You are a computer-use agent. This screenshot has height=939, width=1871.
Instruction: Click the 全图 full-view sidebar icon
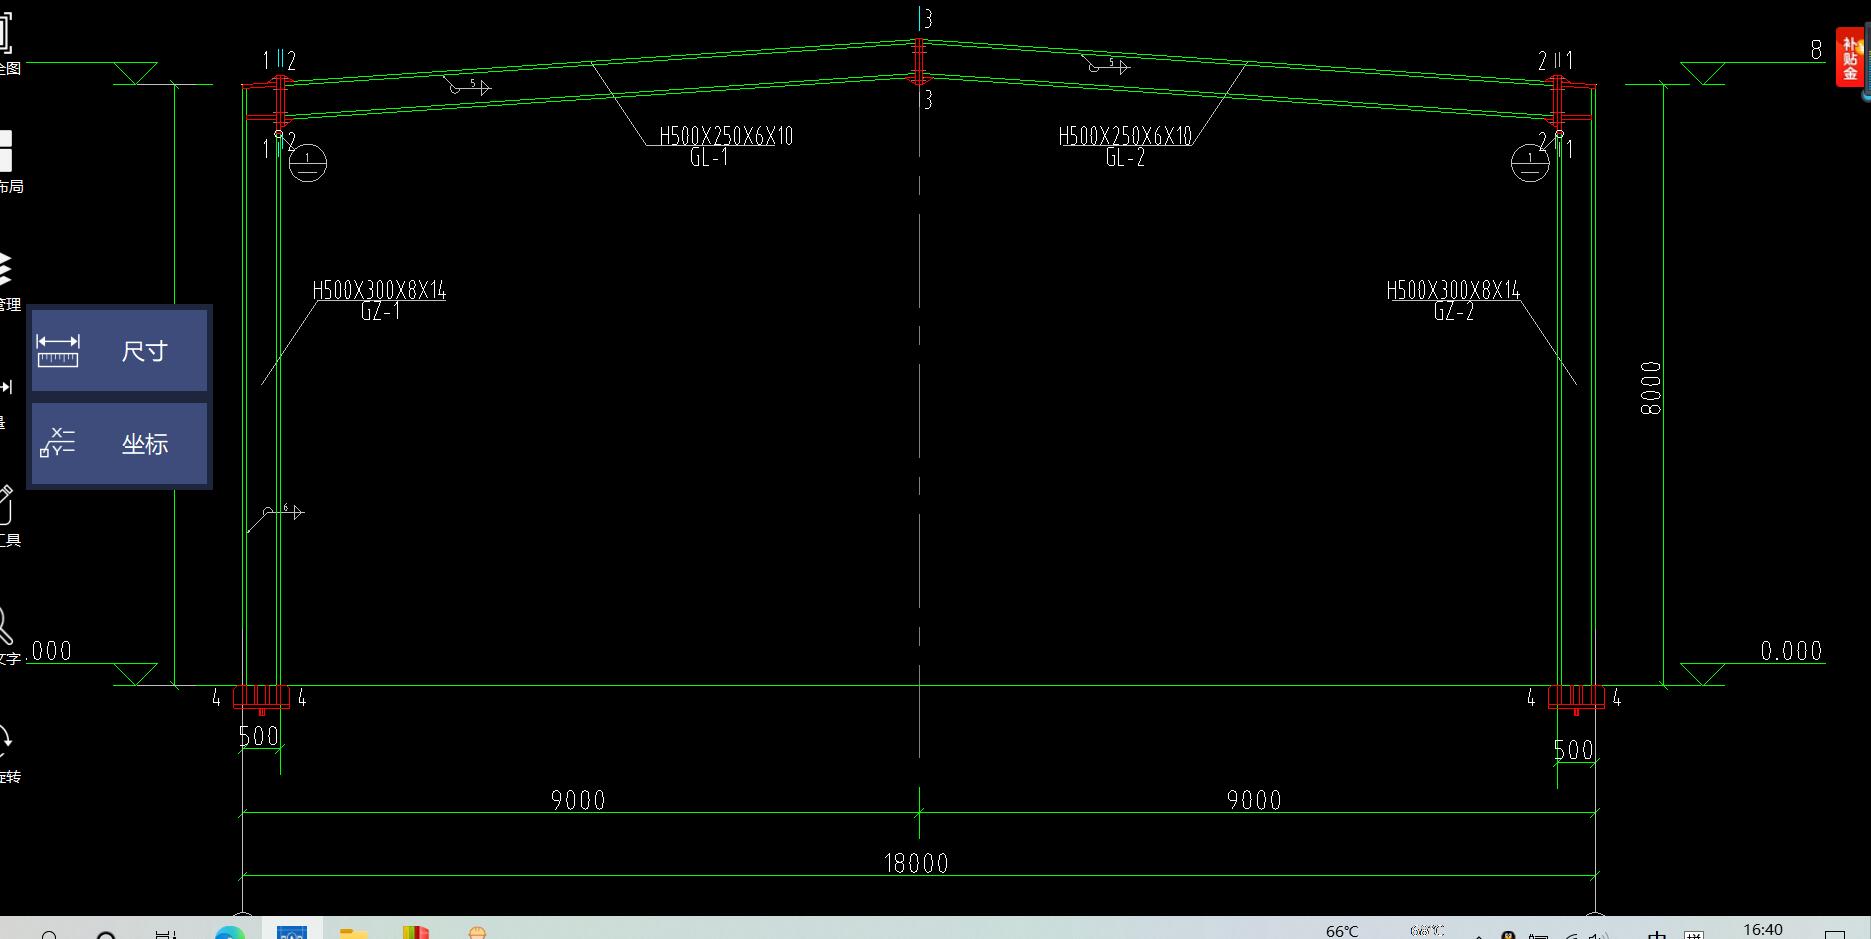8,42
